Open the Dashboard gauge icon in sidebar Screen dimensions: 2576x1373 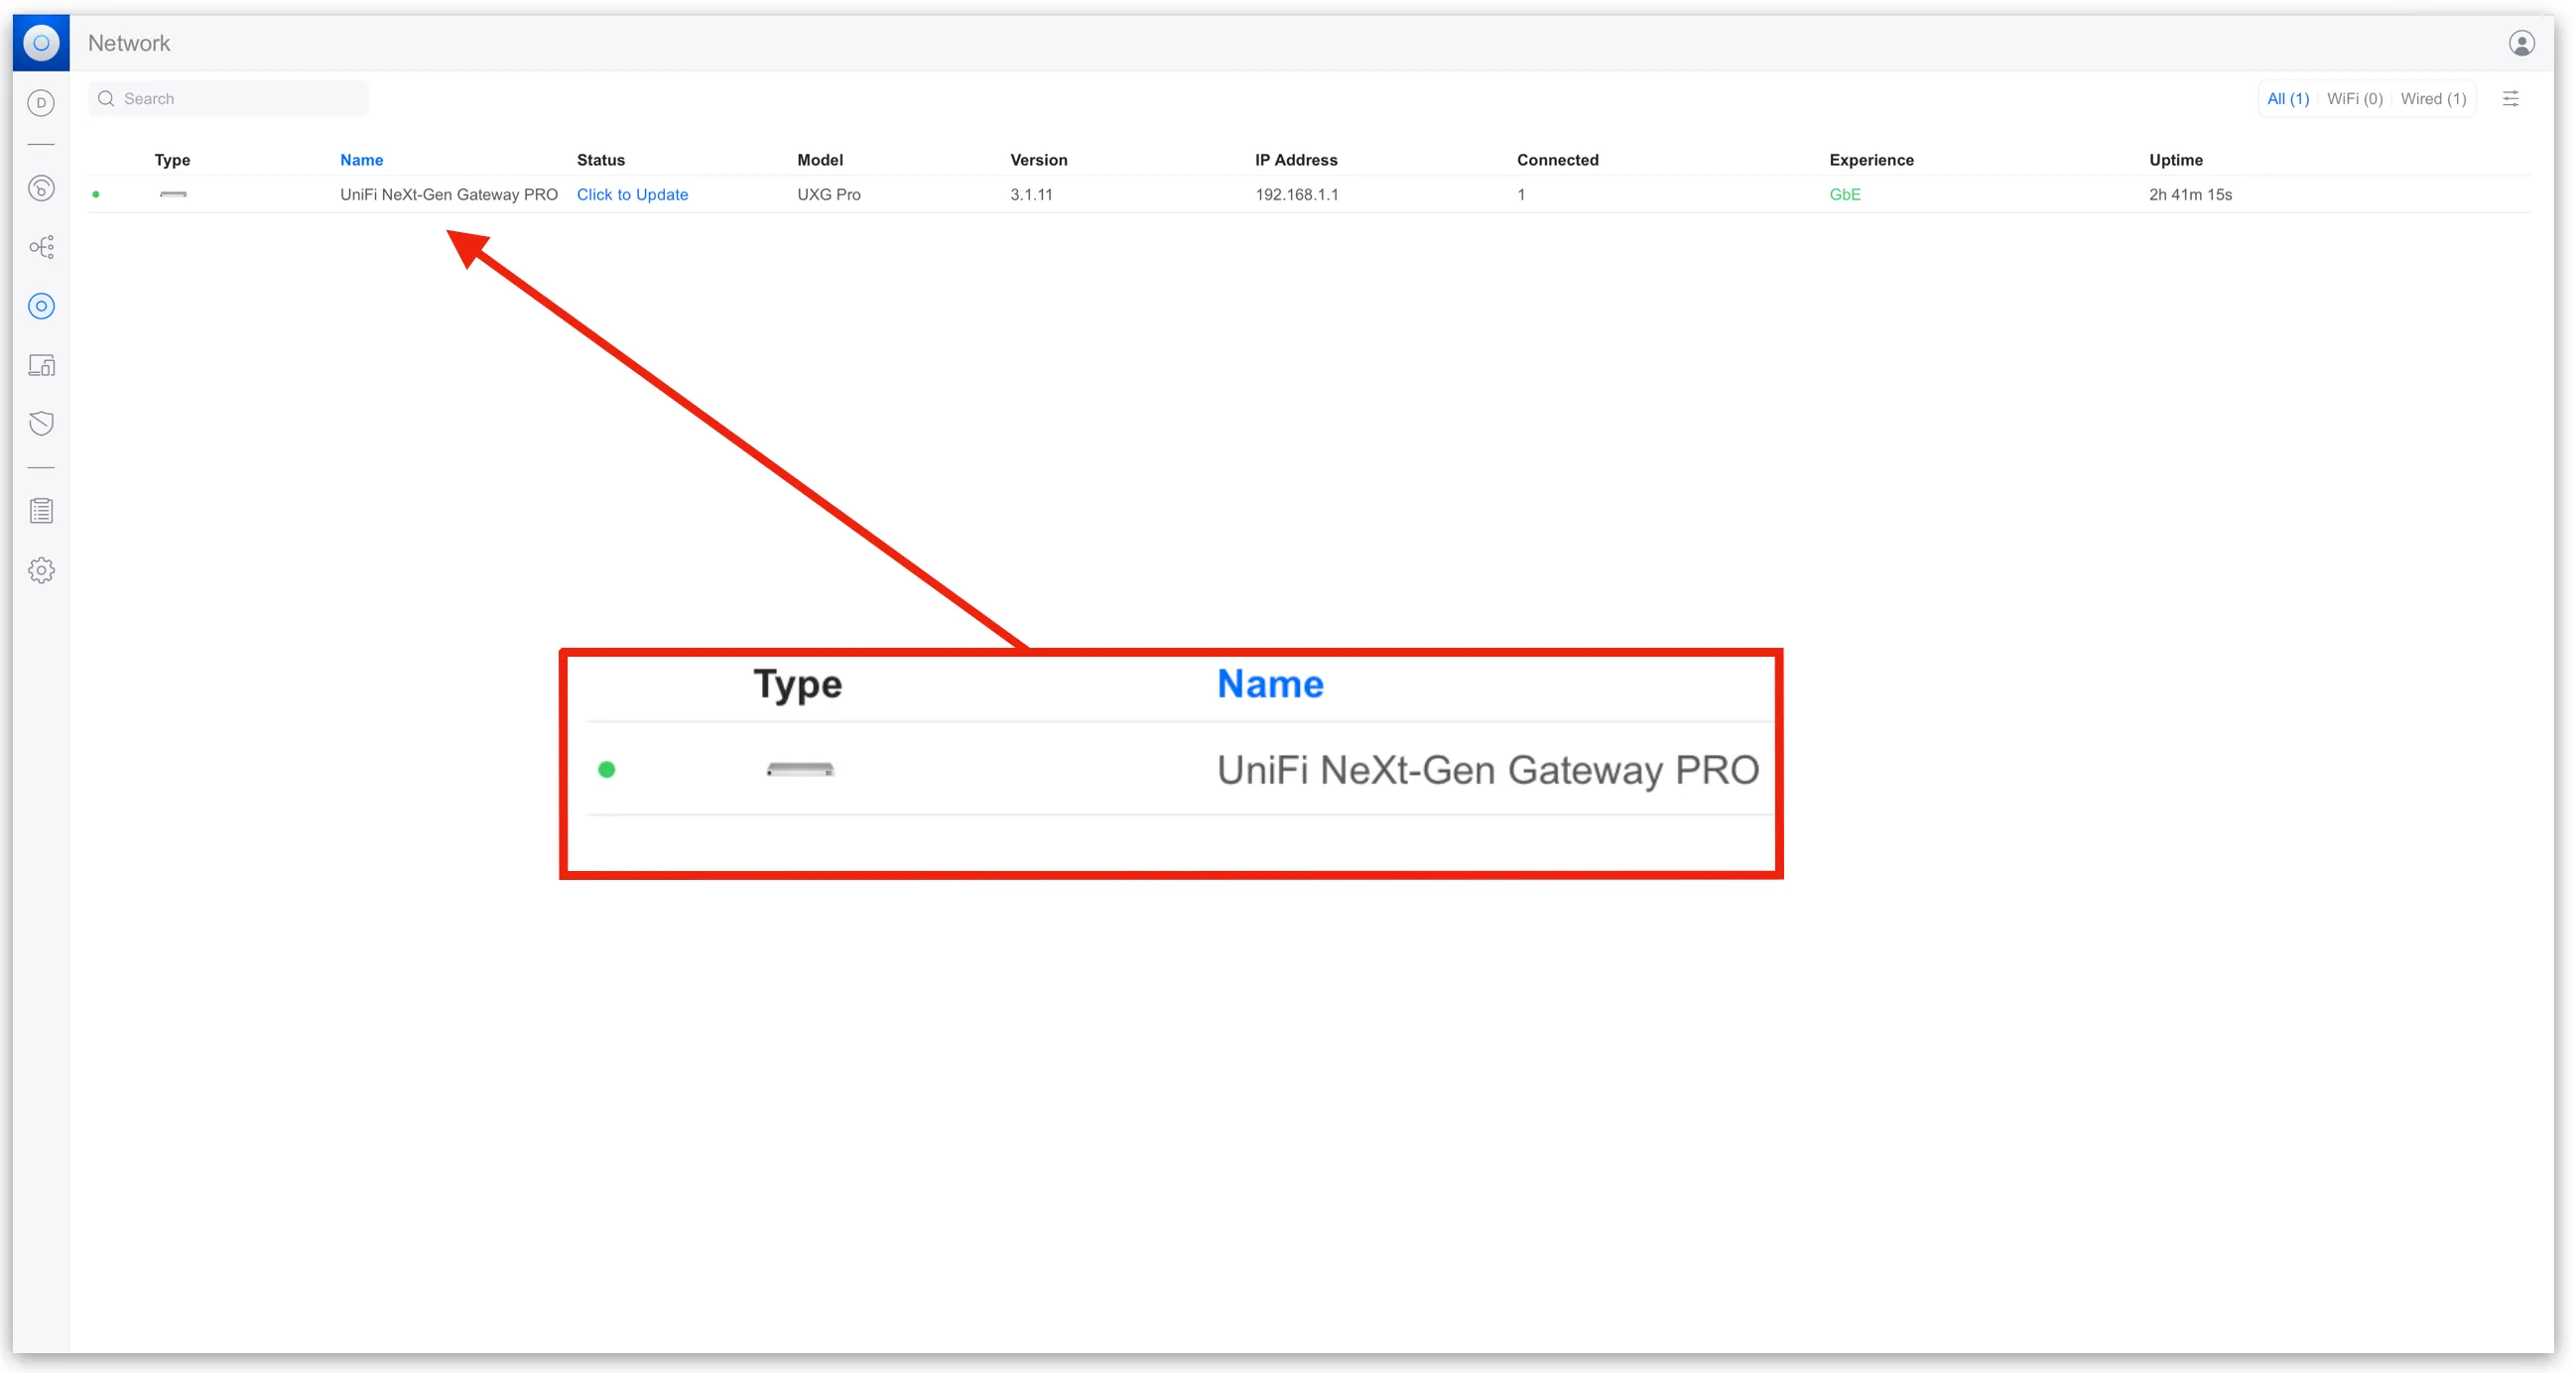[41, 188]
